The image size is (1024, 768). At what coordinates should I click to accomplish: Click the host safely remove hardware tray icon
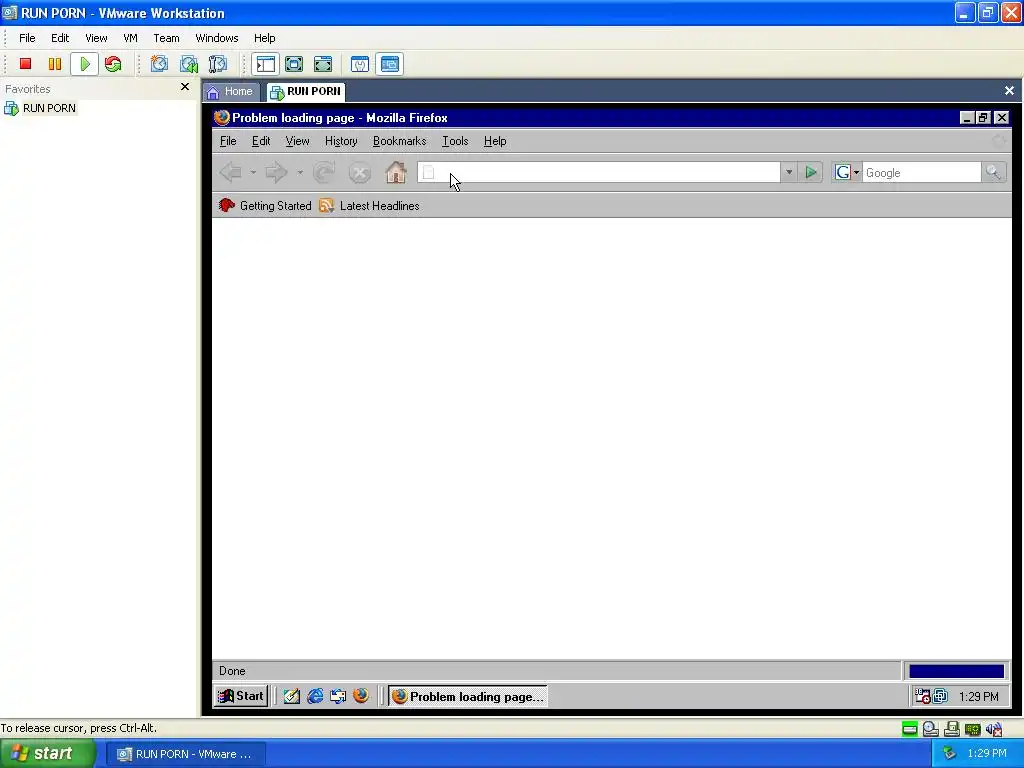coord(949,754)
